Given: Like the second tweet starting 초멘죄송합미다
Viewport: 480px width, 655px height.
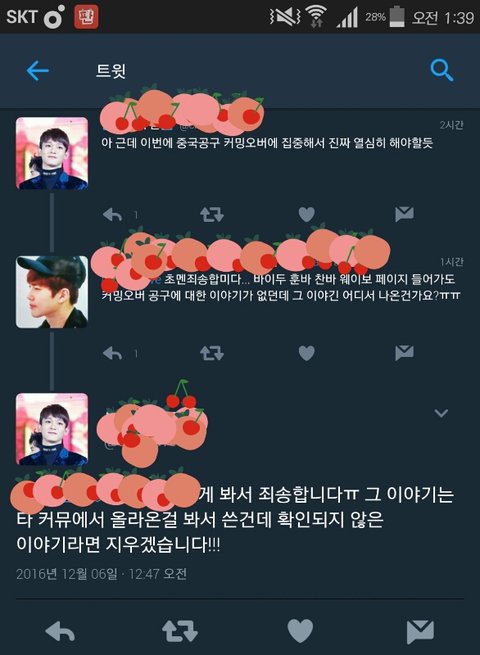Looking at the screenshot, I should point(307,353).
